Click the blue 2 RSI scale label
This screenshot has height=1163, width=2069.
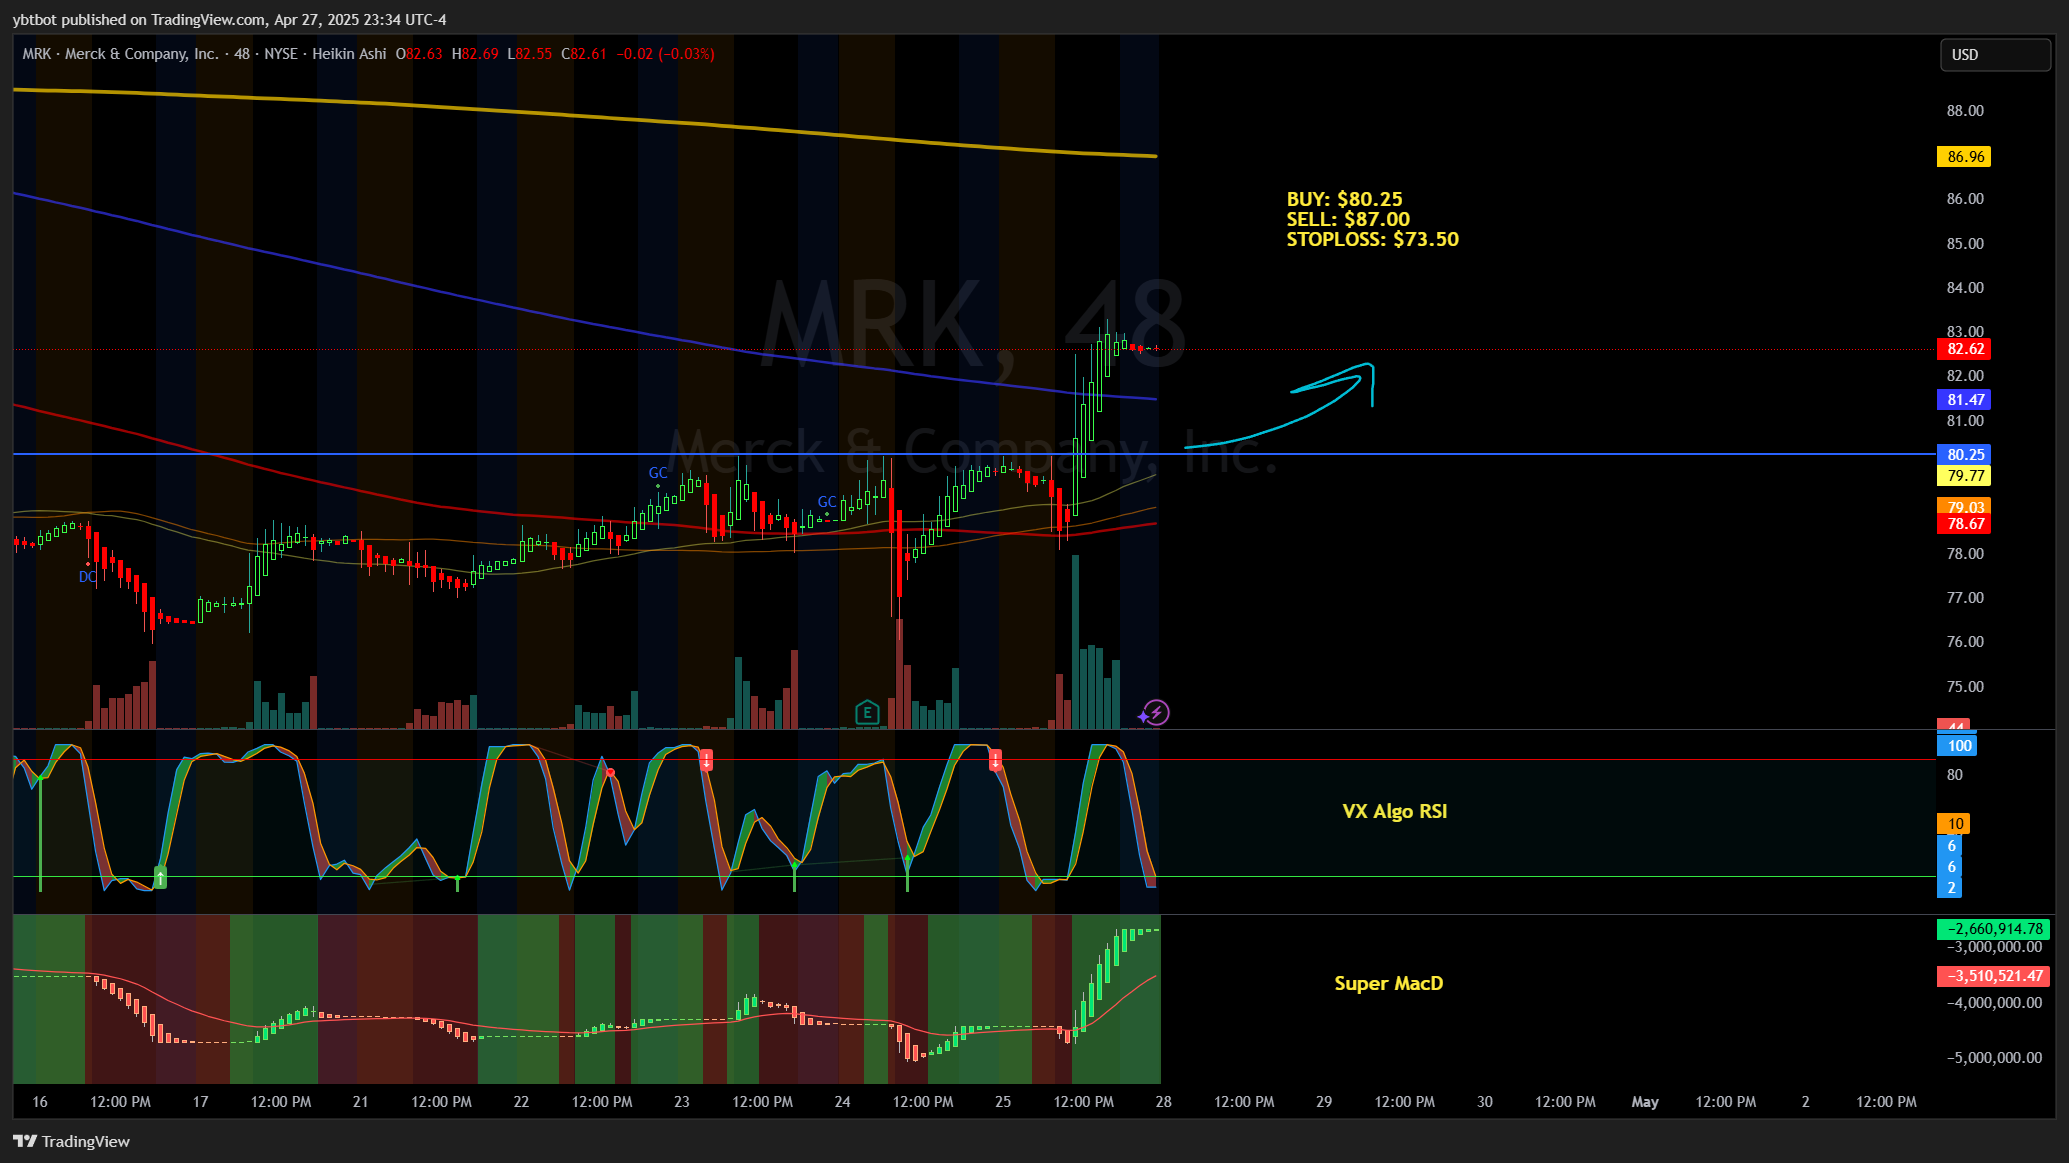[x=1950, y=888]
